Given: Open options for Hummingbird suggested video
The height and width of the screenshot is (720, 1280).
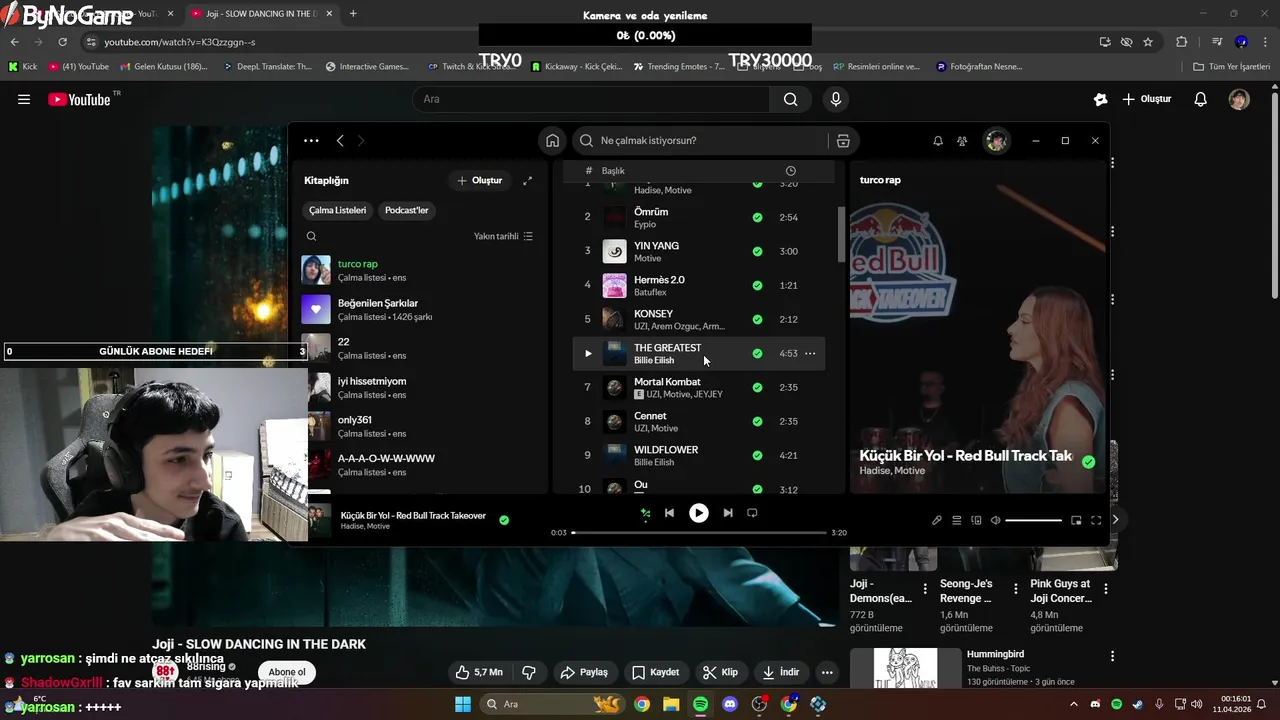Looking at the screenshot, I should pos(1112,656).
